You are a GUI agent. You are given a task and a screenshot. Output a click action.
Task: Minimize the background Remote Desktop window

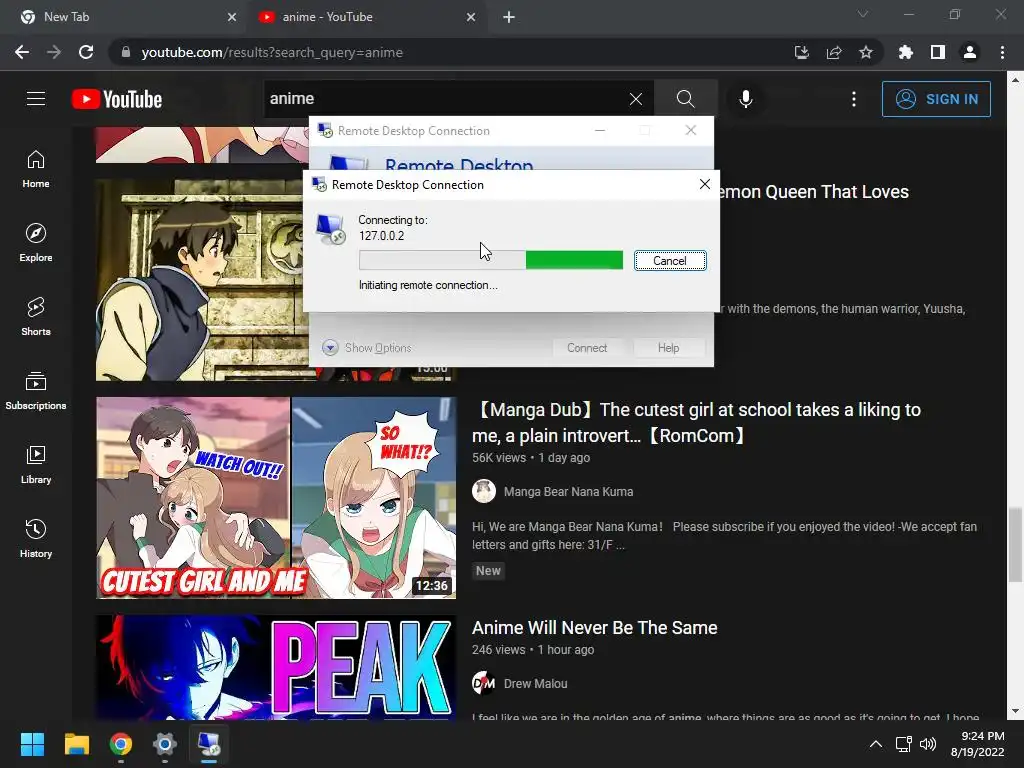pyautogui.click(x=600, y=130)
